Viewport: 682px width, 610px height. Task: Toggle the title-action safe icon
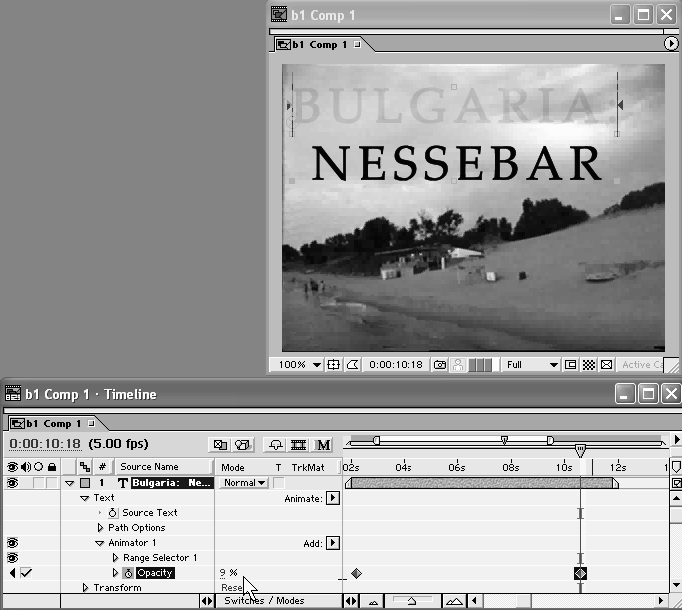[x=335, y=365]
